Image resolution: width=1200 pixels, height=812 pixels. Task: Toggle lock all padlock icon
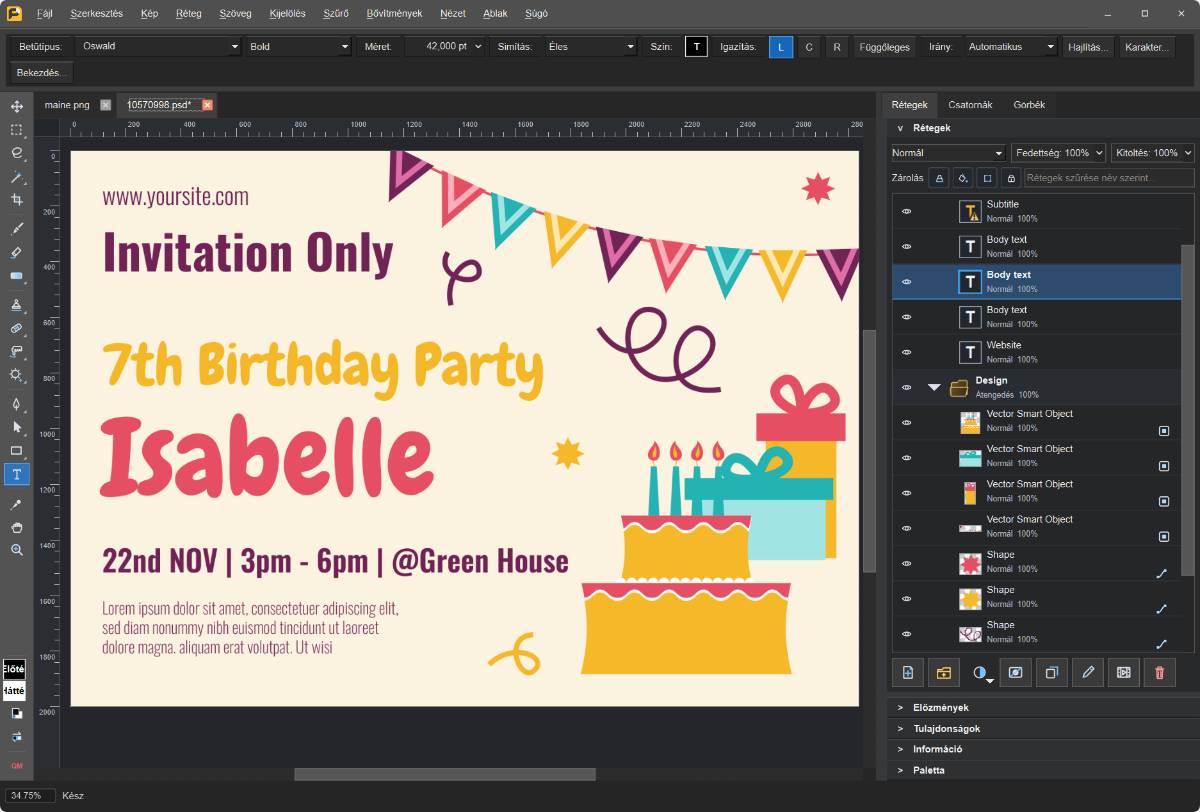(x=1010, y=178)
